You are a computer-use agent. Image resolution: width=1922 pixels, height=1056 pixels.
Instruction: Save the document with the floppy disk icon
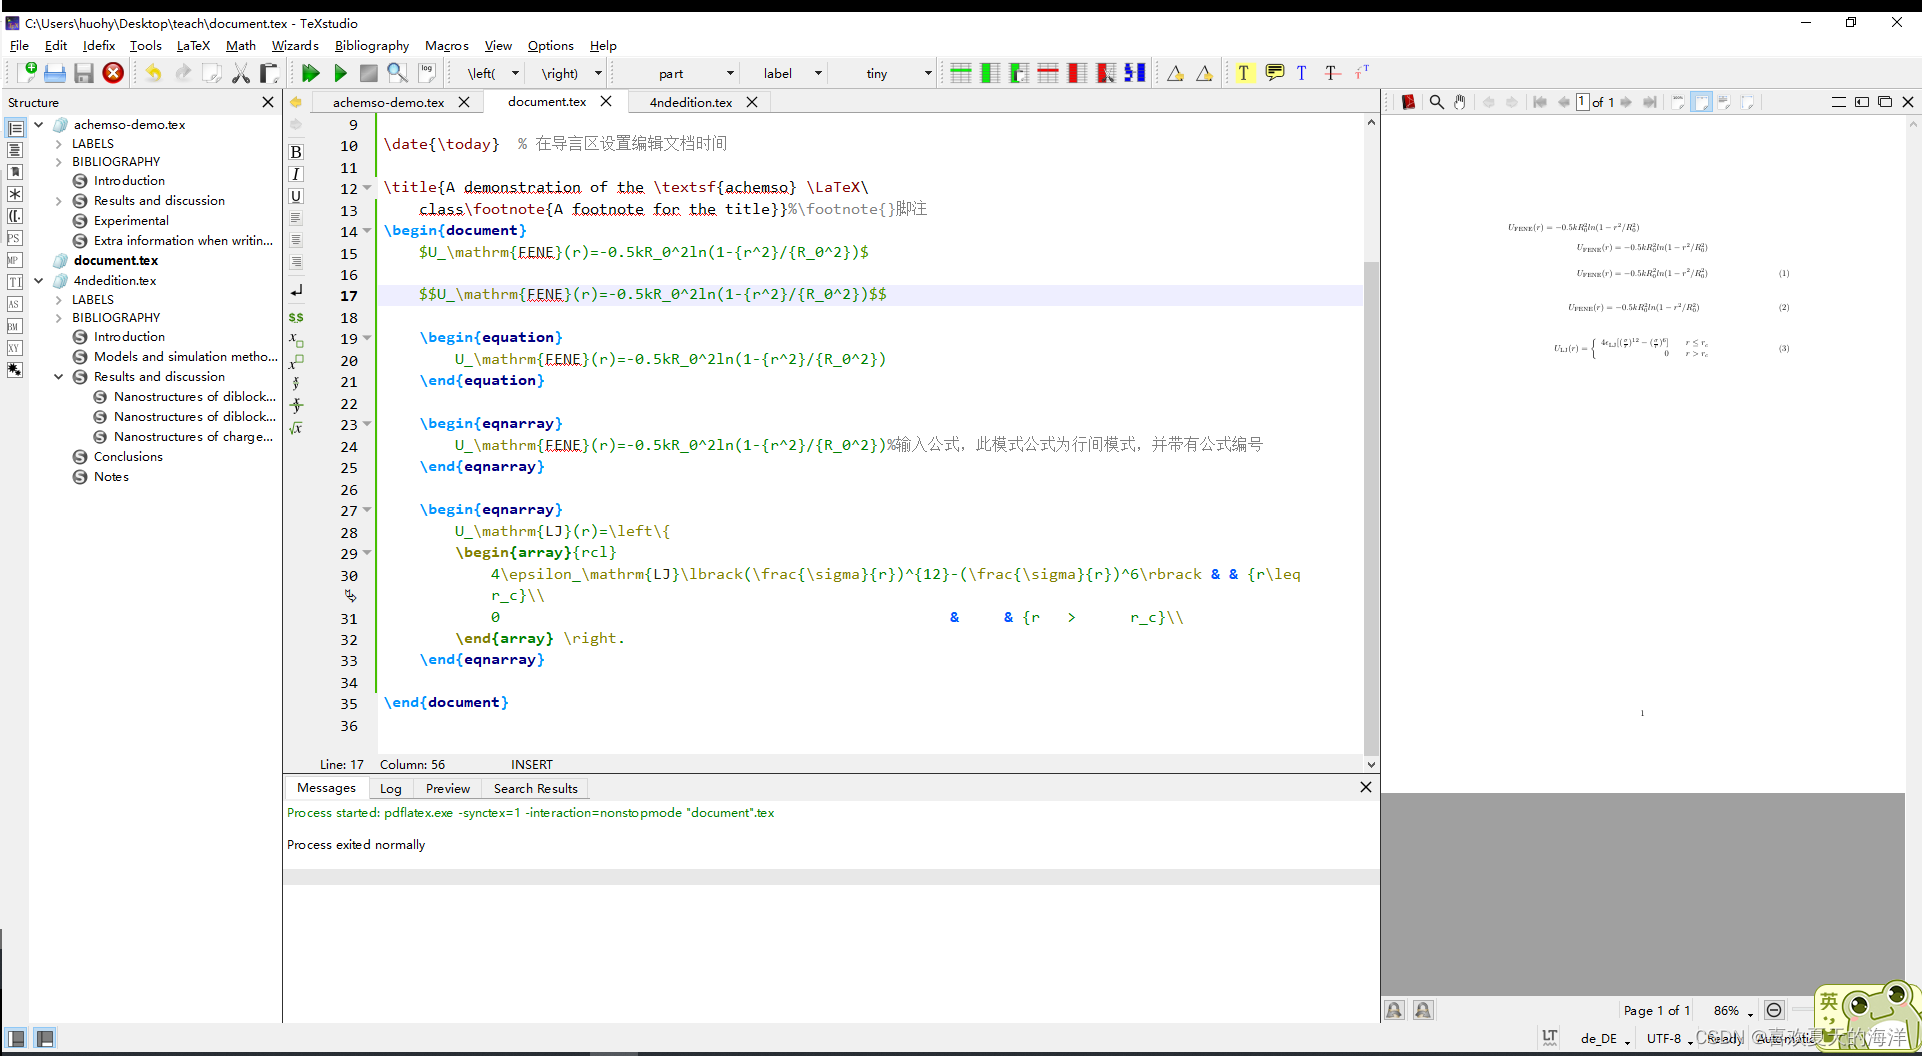pos(84,73)
